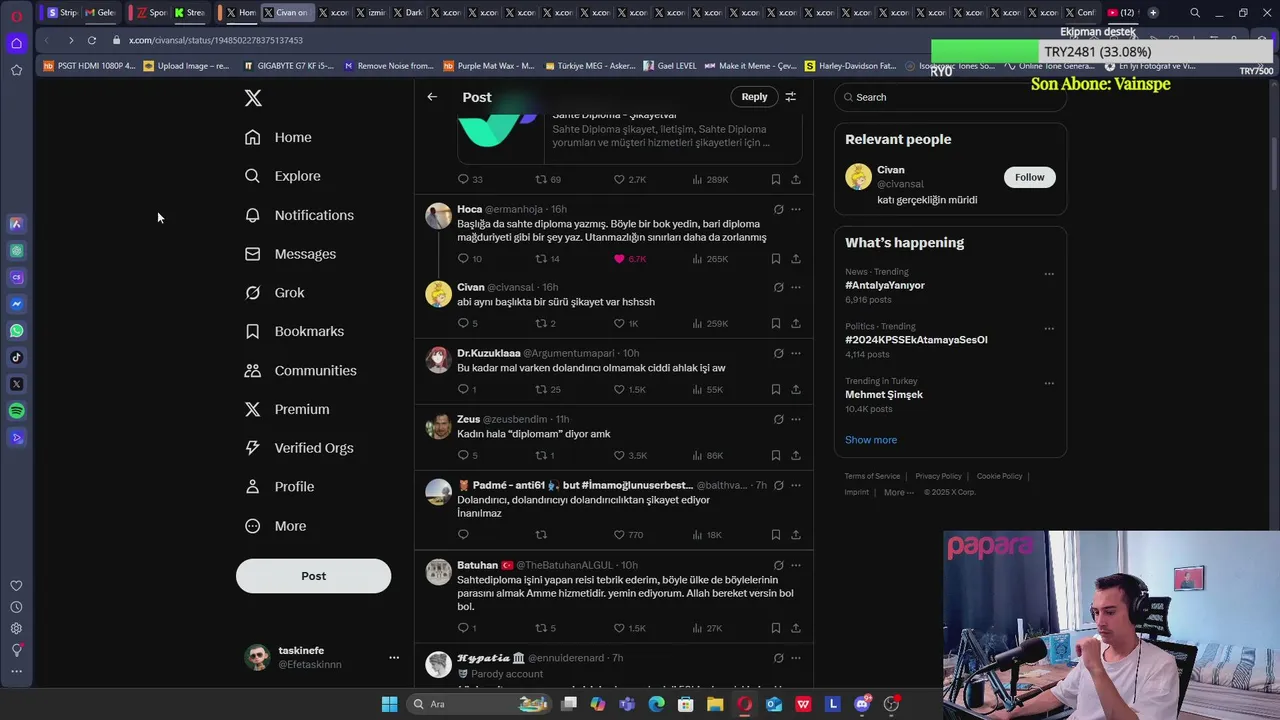Click the large Post button
Screen dimensions: 1280x720
coord(313,576)
